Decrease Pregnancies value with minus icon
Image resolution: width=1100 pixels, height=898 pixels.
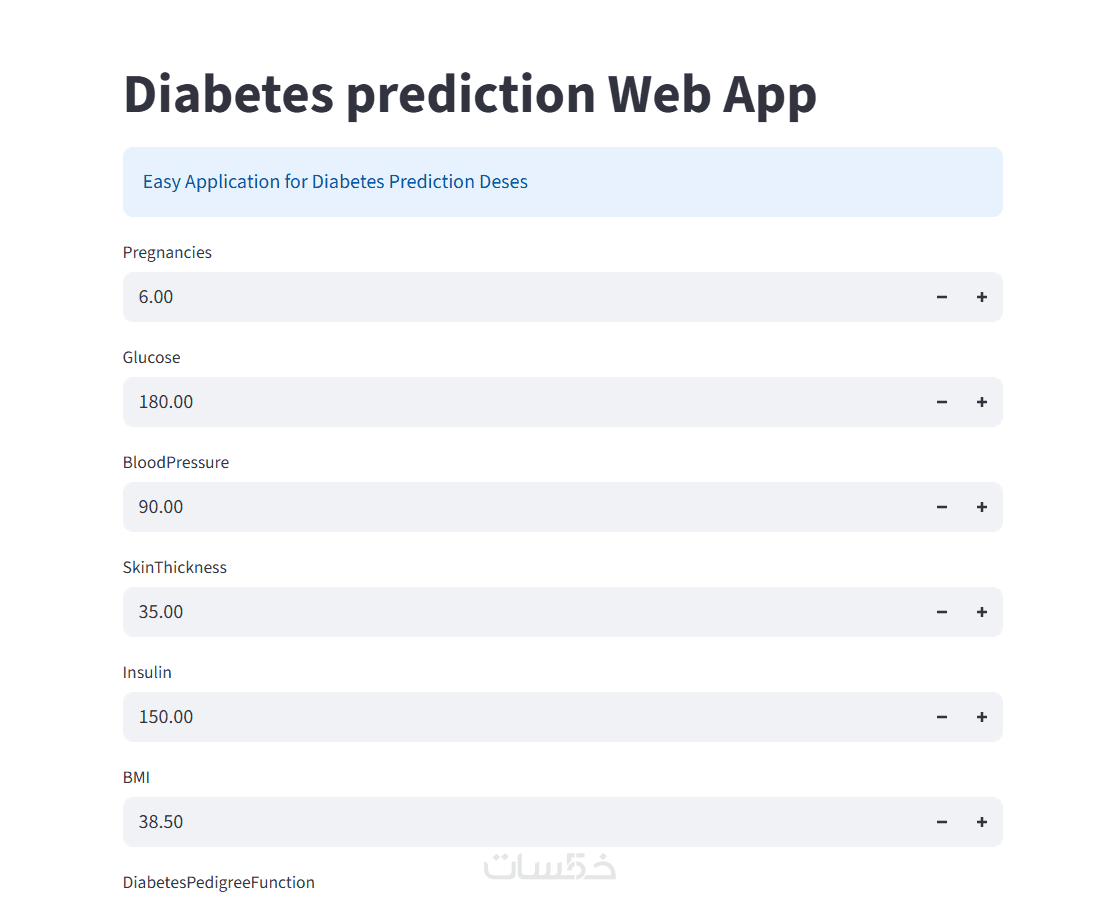tap(942, 297)
